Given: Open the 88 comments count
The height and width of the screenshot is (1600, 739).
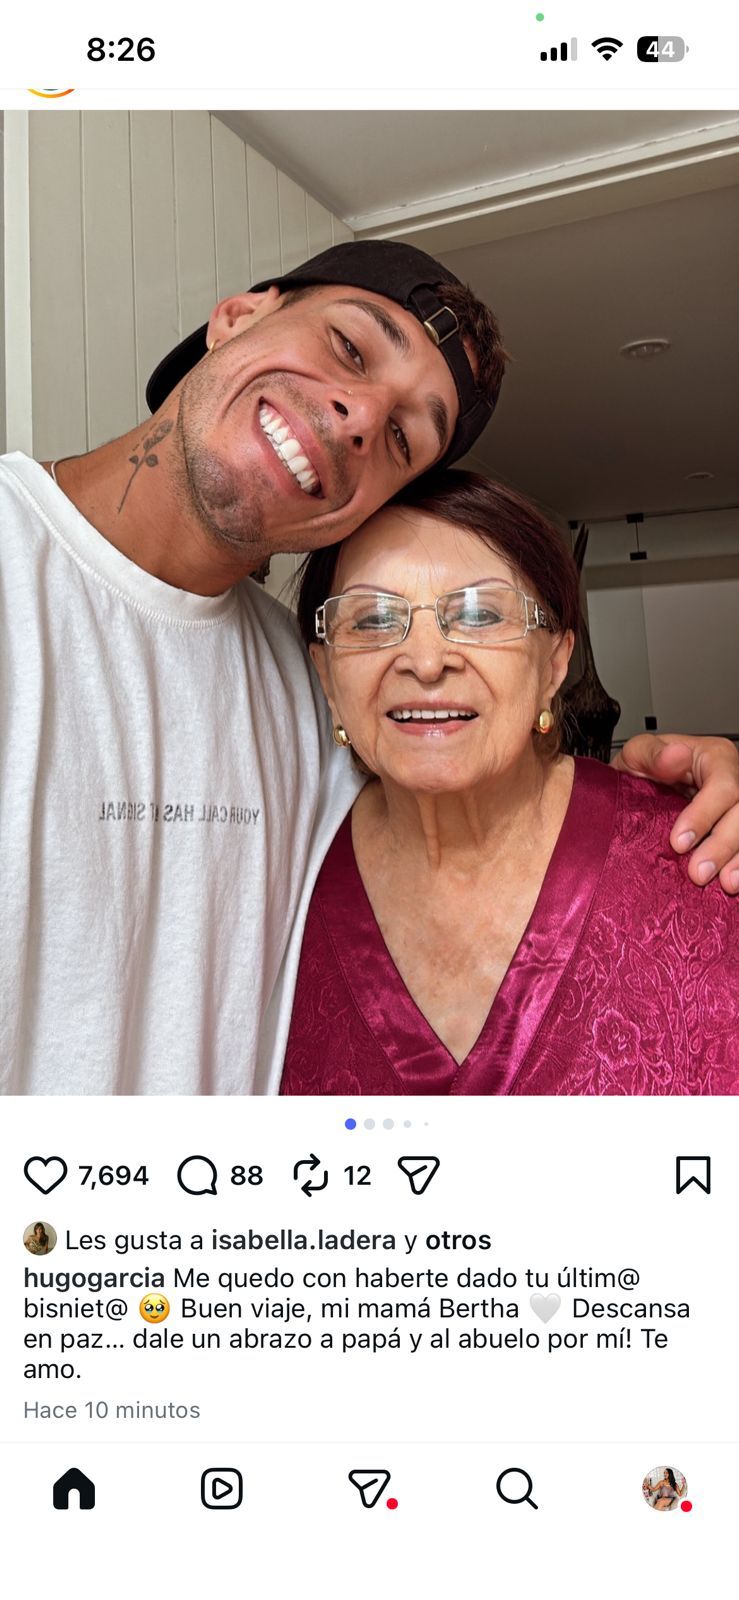Looking at the screenshot, I should [246, 1175].
